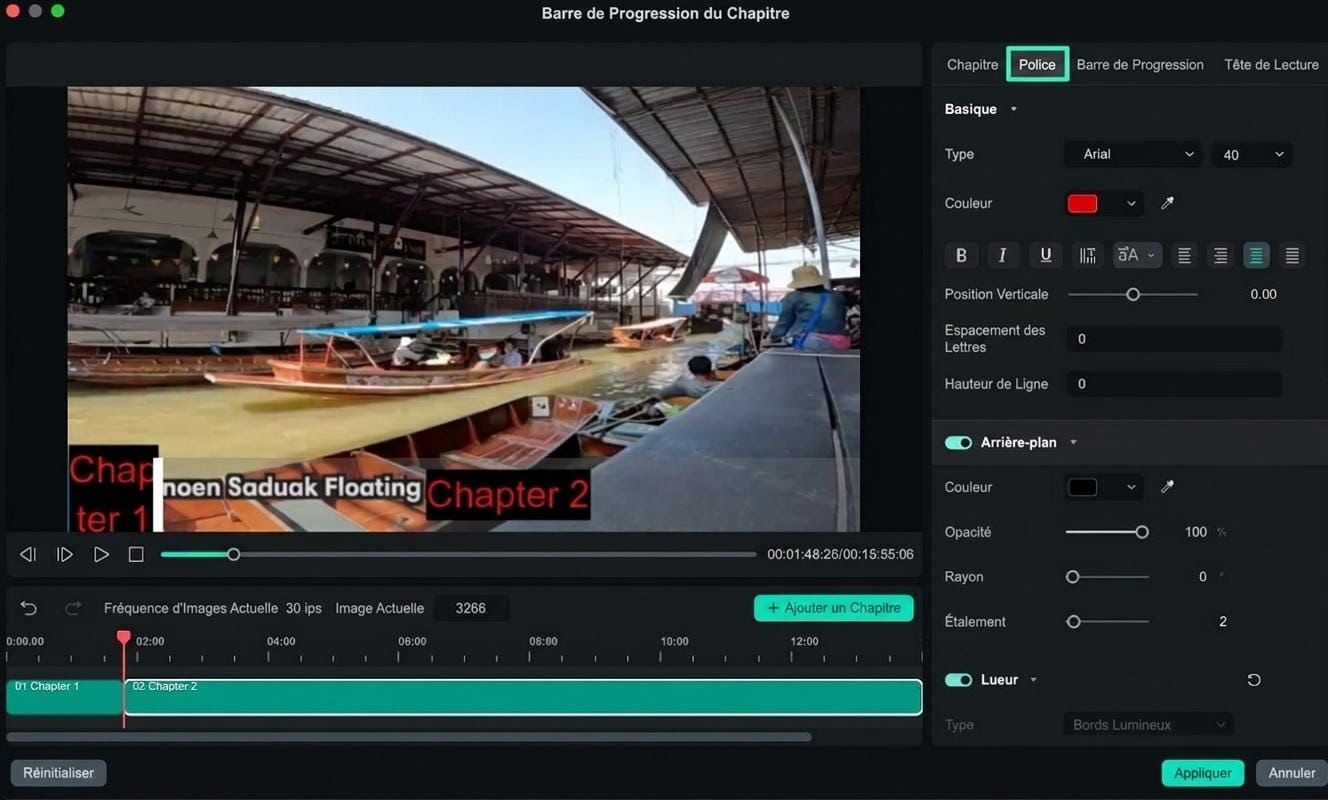The image size is (1328, 800).
Task: Collapse the Basique section
Action: click(1013, 109)
